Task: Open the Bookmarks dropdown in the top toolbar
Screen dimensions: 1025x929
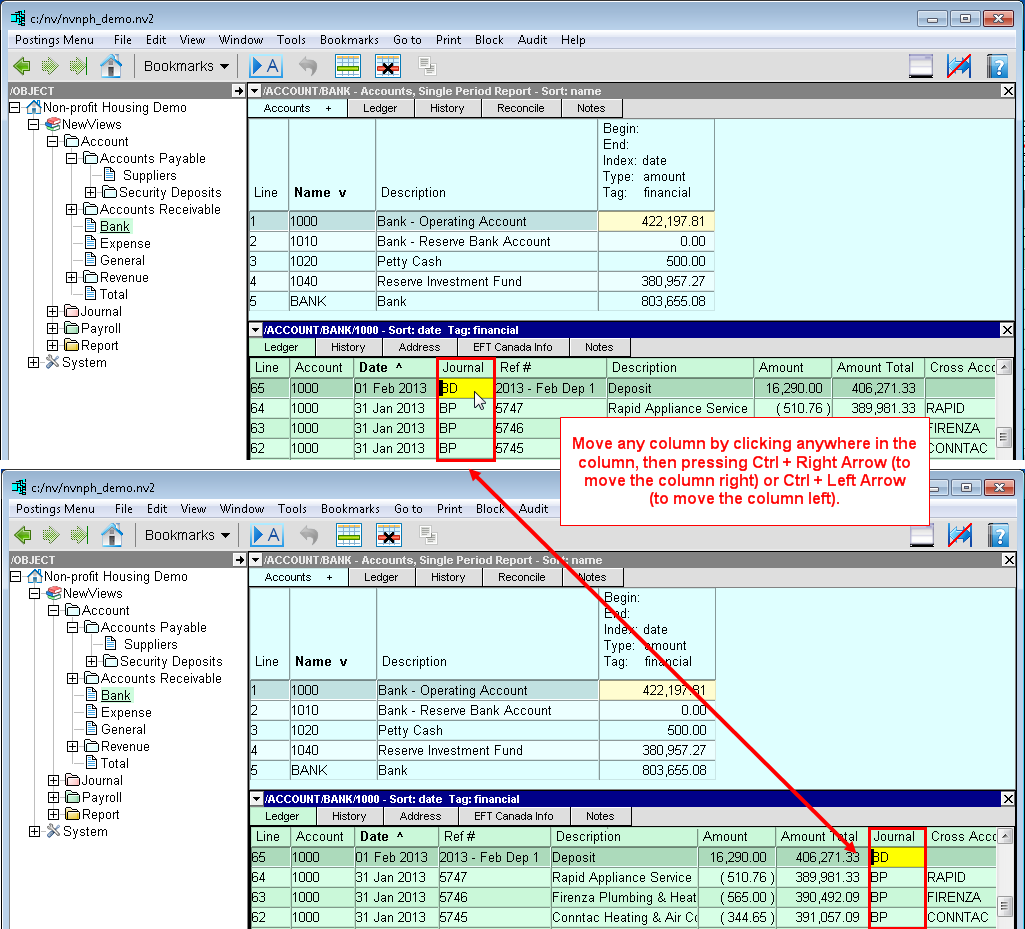Action: click(186, 66)
